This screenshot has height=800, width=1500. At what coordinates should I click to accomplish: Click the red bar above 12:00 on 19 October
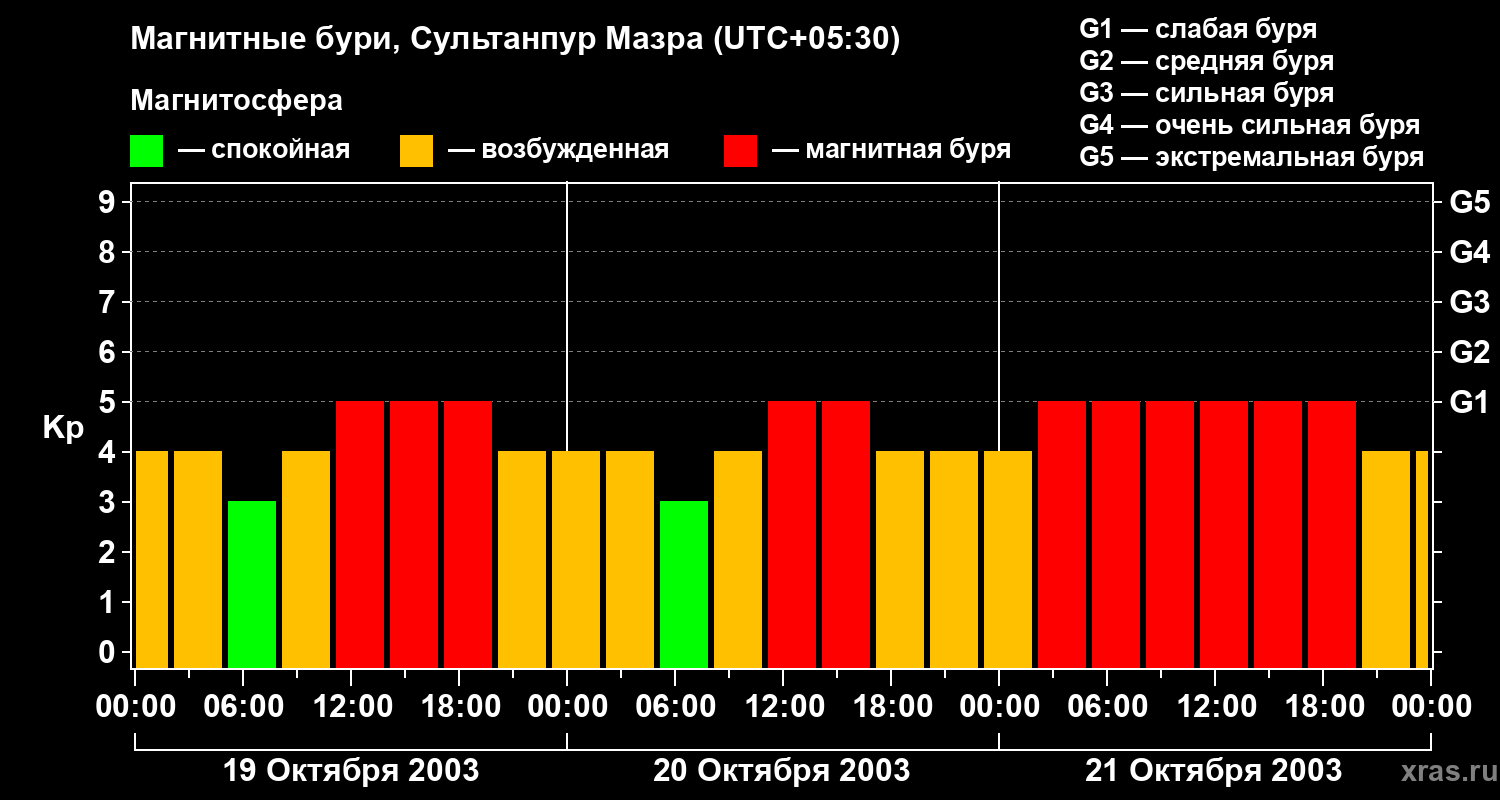coord(360,534)
